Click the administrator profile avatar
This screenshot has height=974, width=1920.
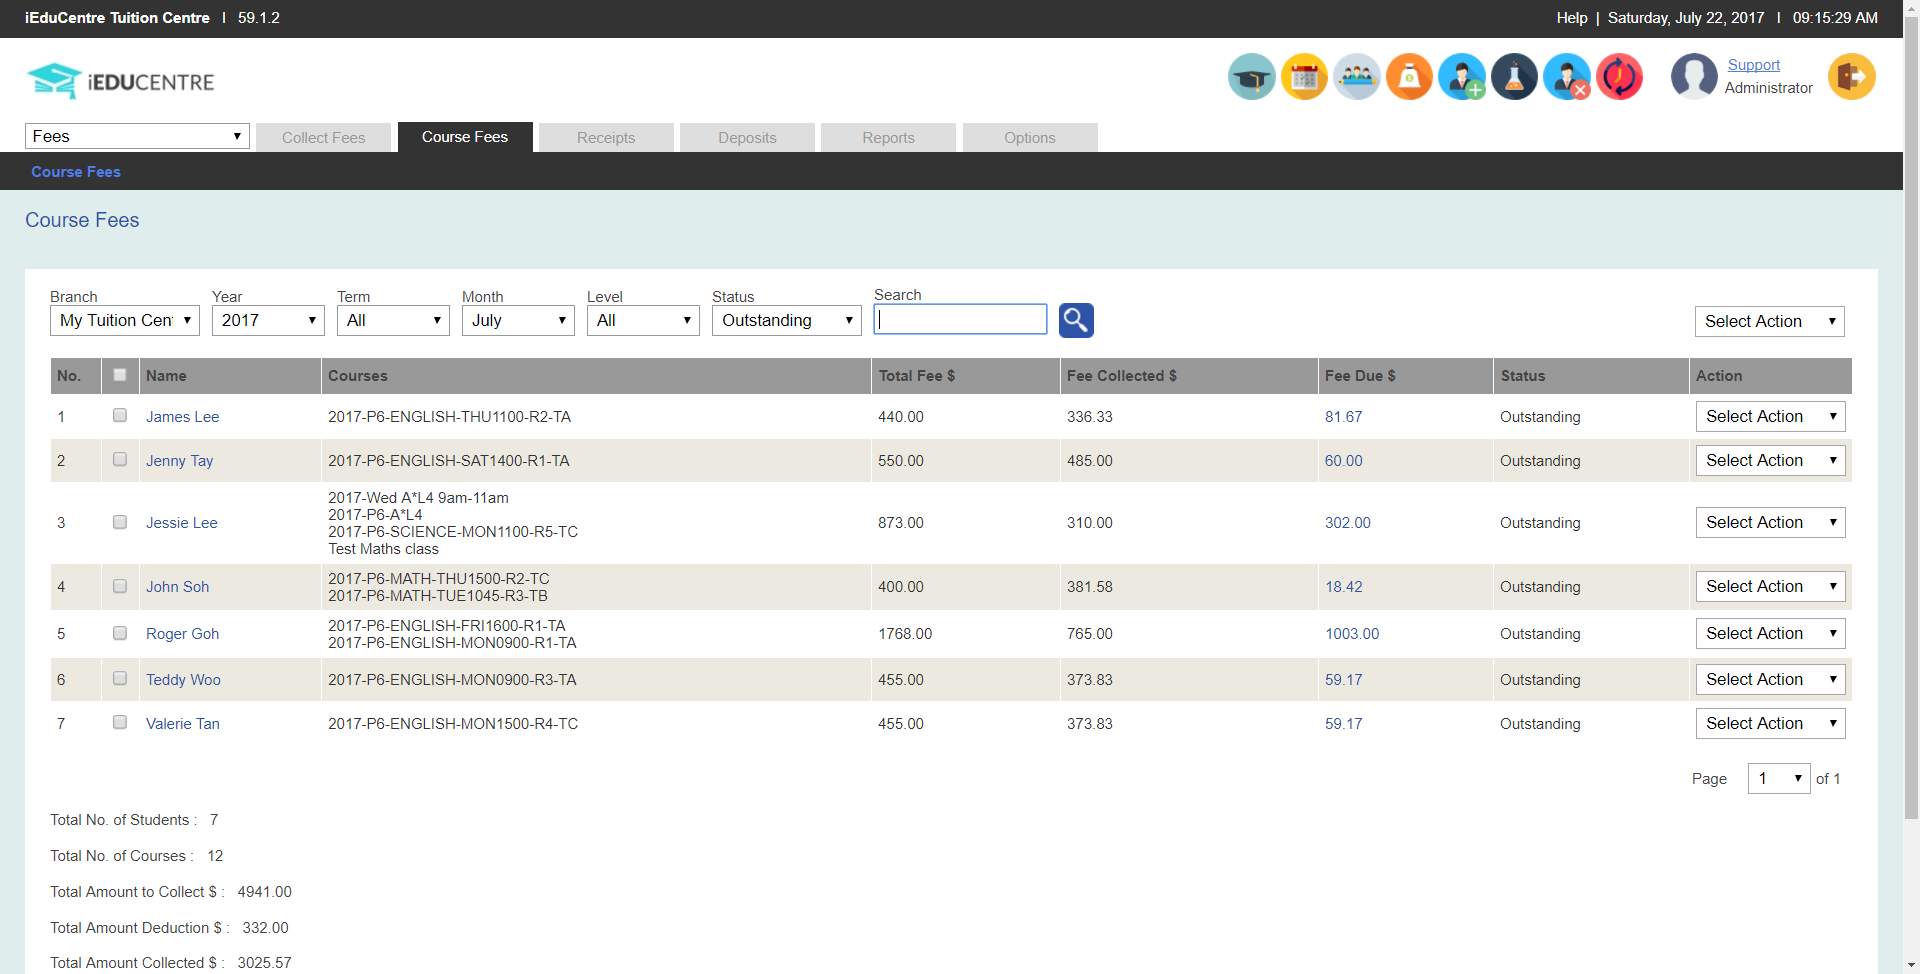click(x=1694, y=77)
